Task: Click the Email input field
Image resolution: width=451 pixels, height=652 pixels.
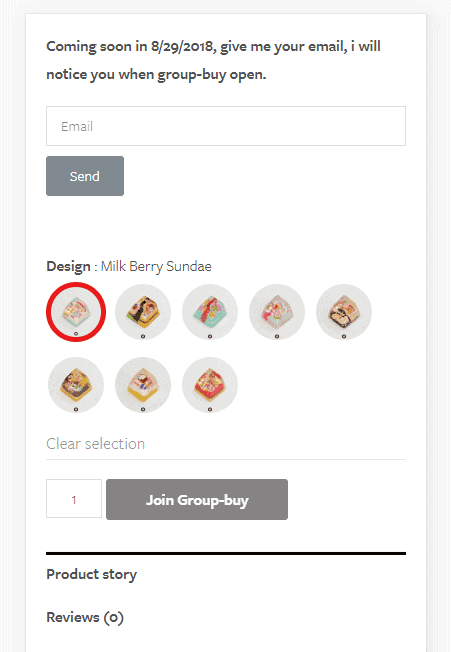Action: 226,126
